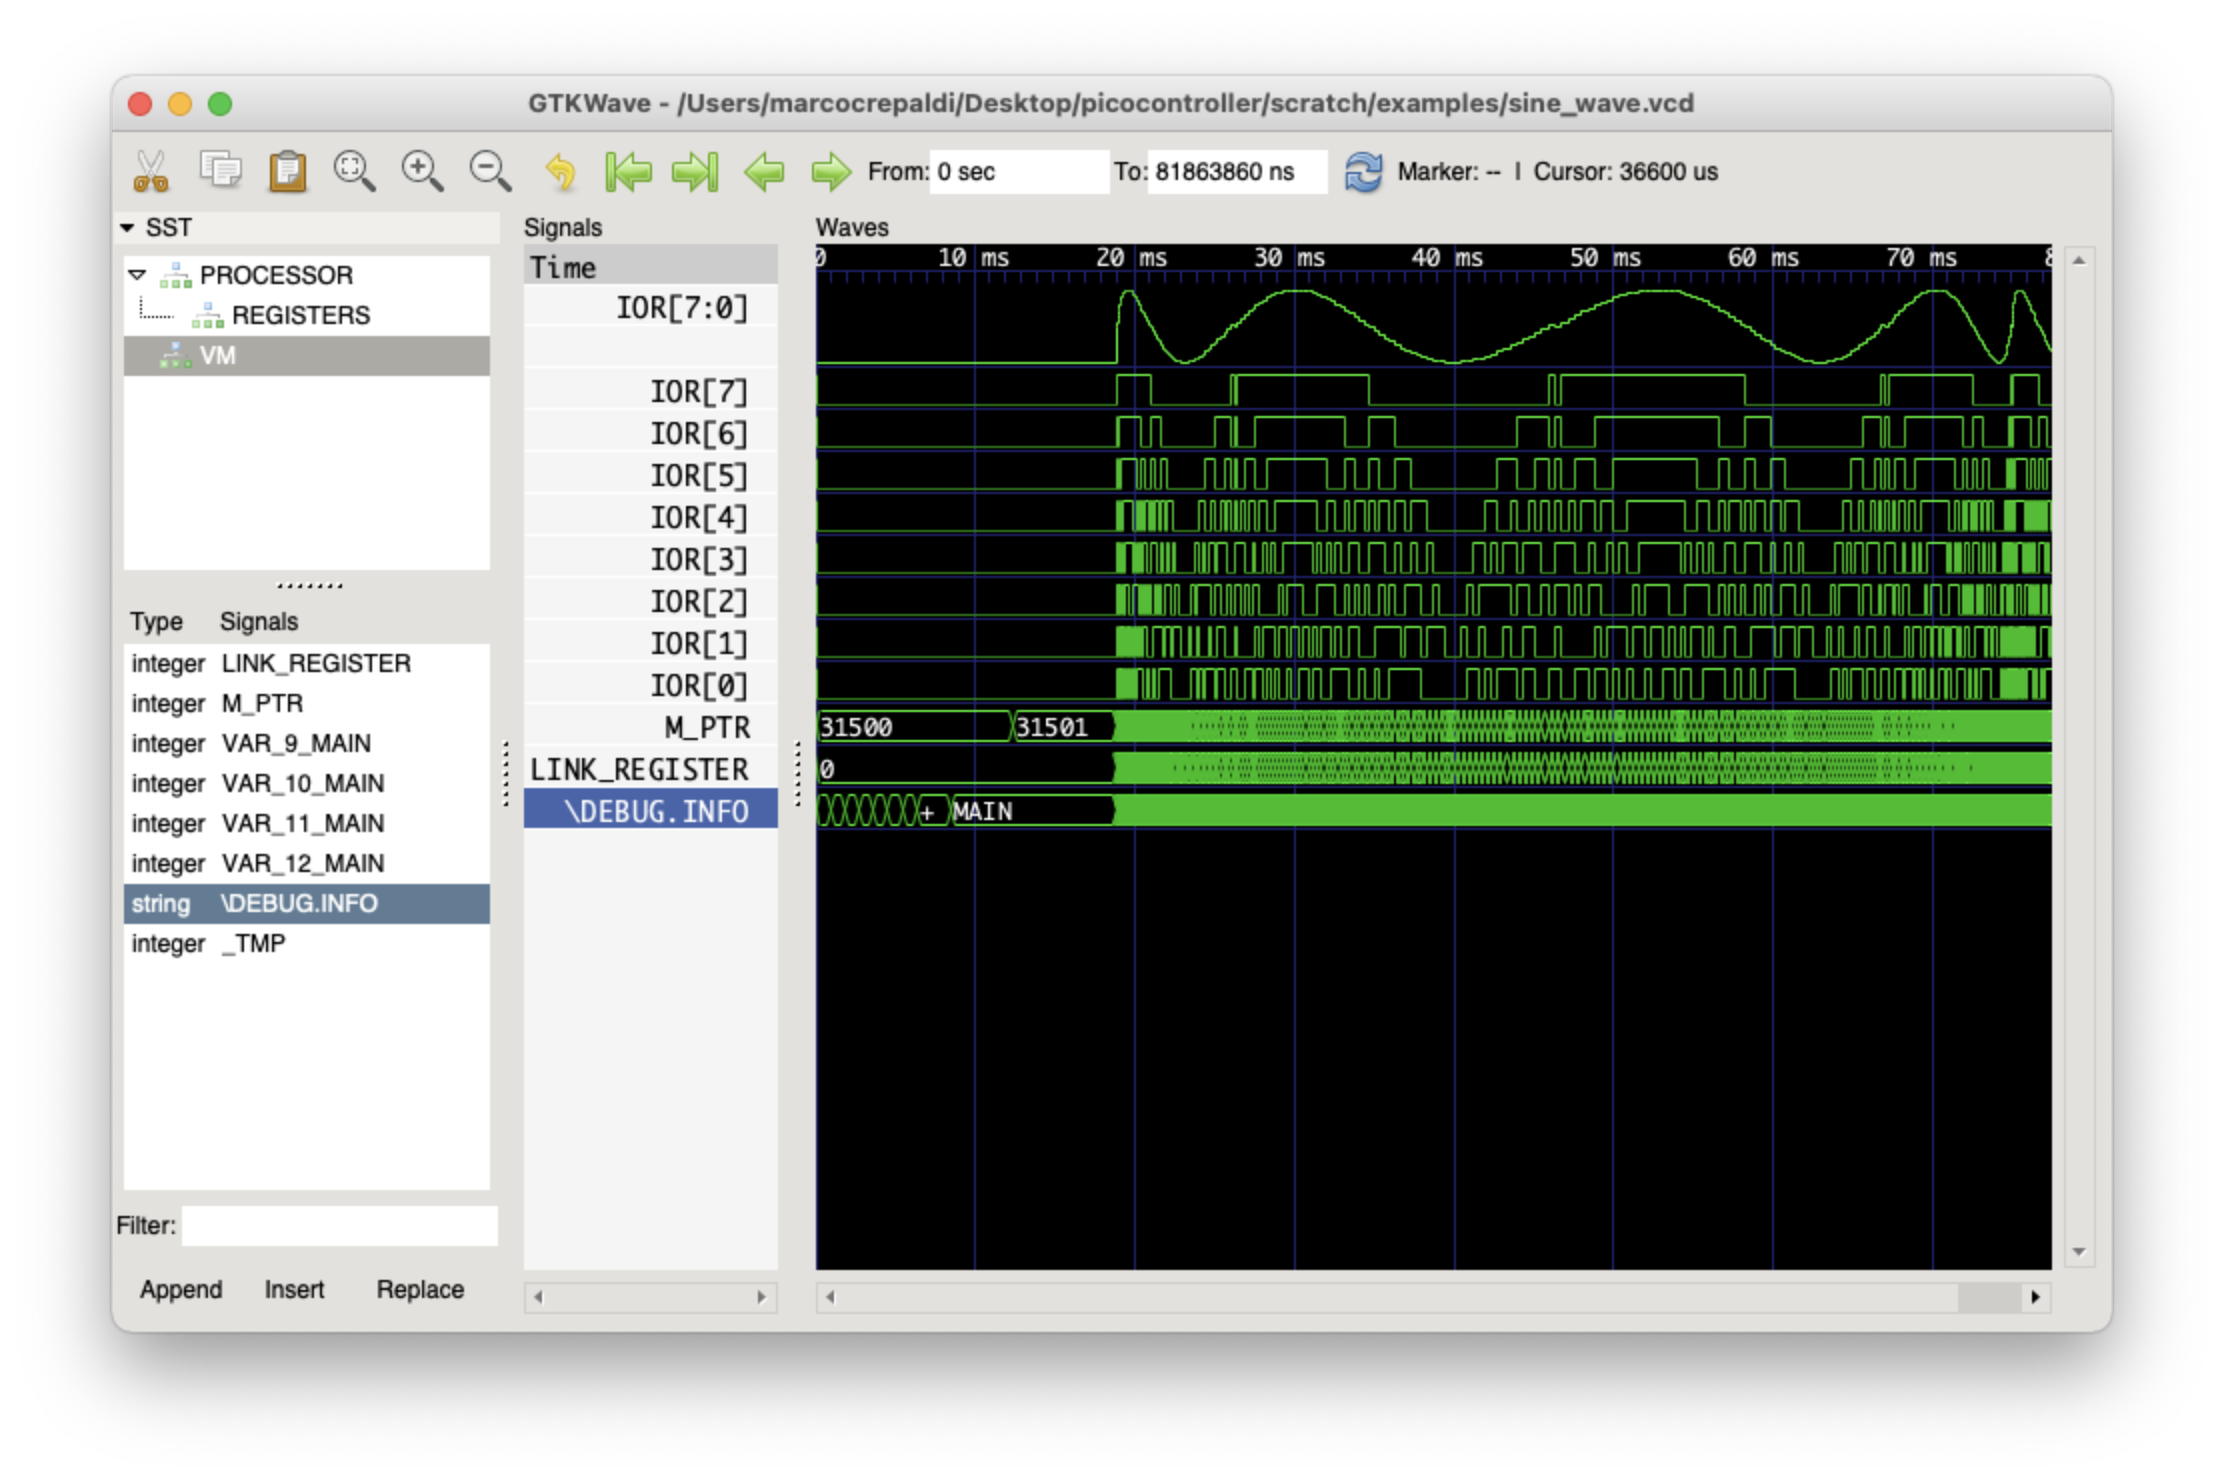The image size is (2224, 1480).
Task: Click the Append button
Action: point(181,1289)
